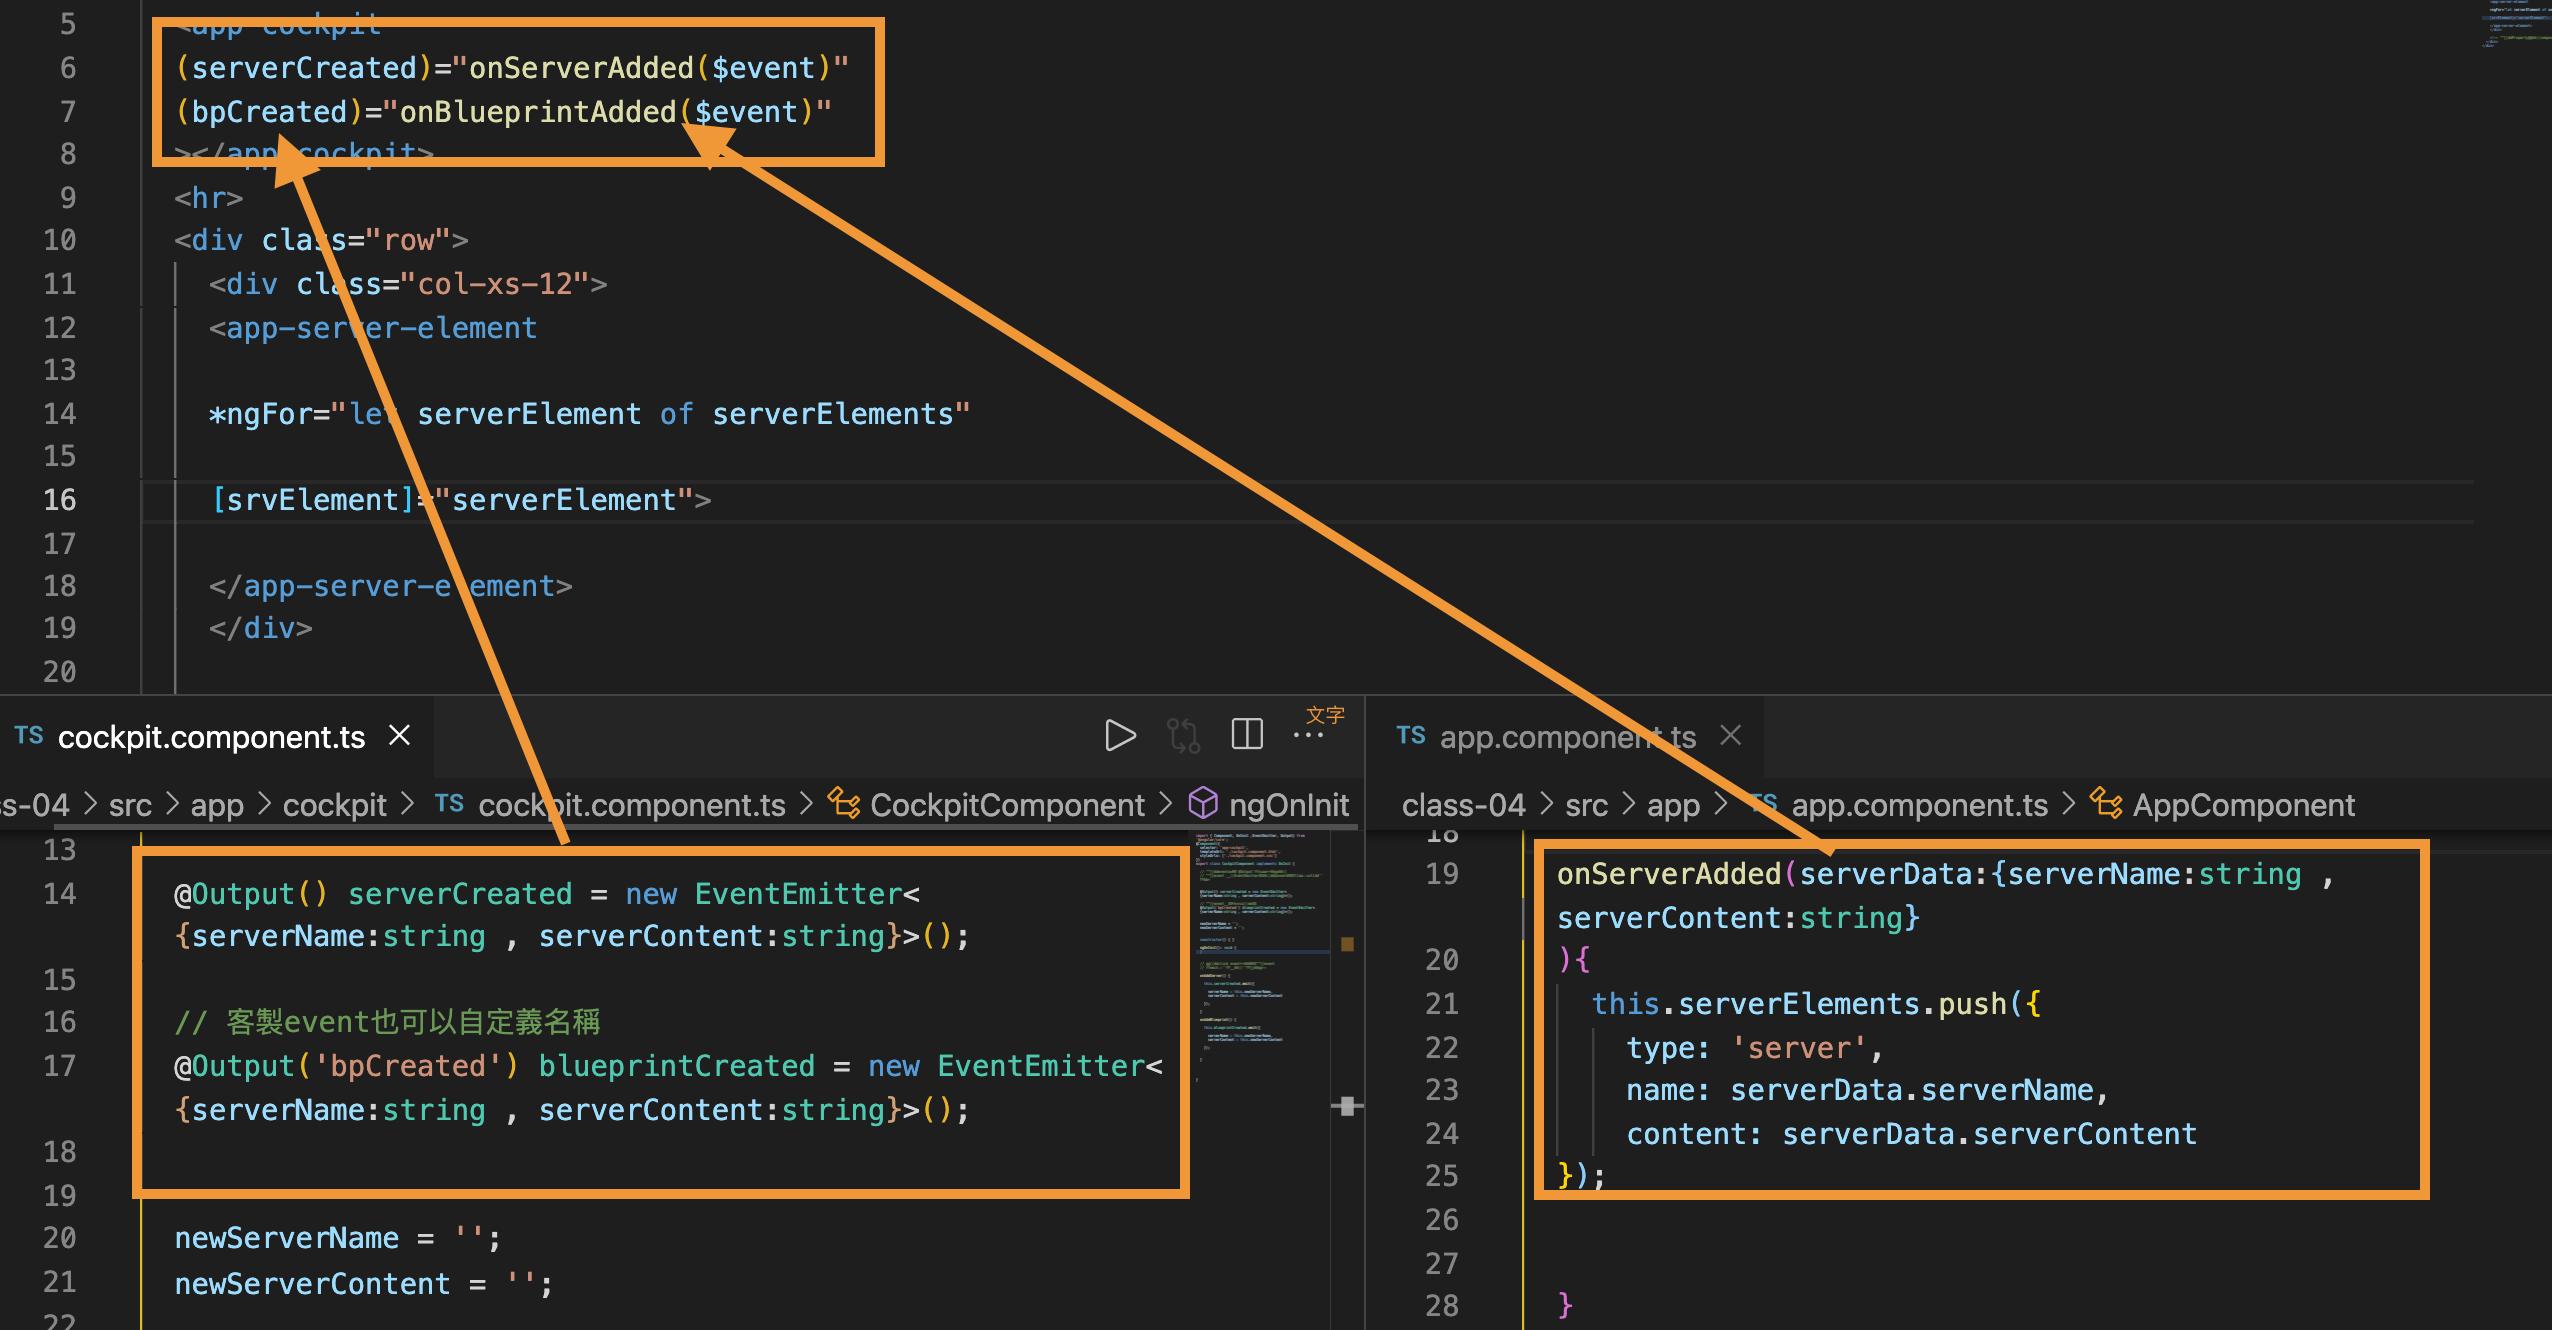Image resolution: width=2552 pixels, height=1330 pixels.
Task: Open the More Actions ellipsis menu
Action: coord(1308,736)
